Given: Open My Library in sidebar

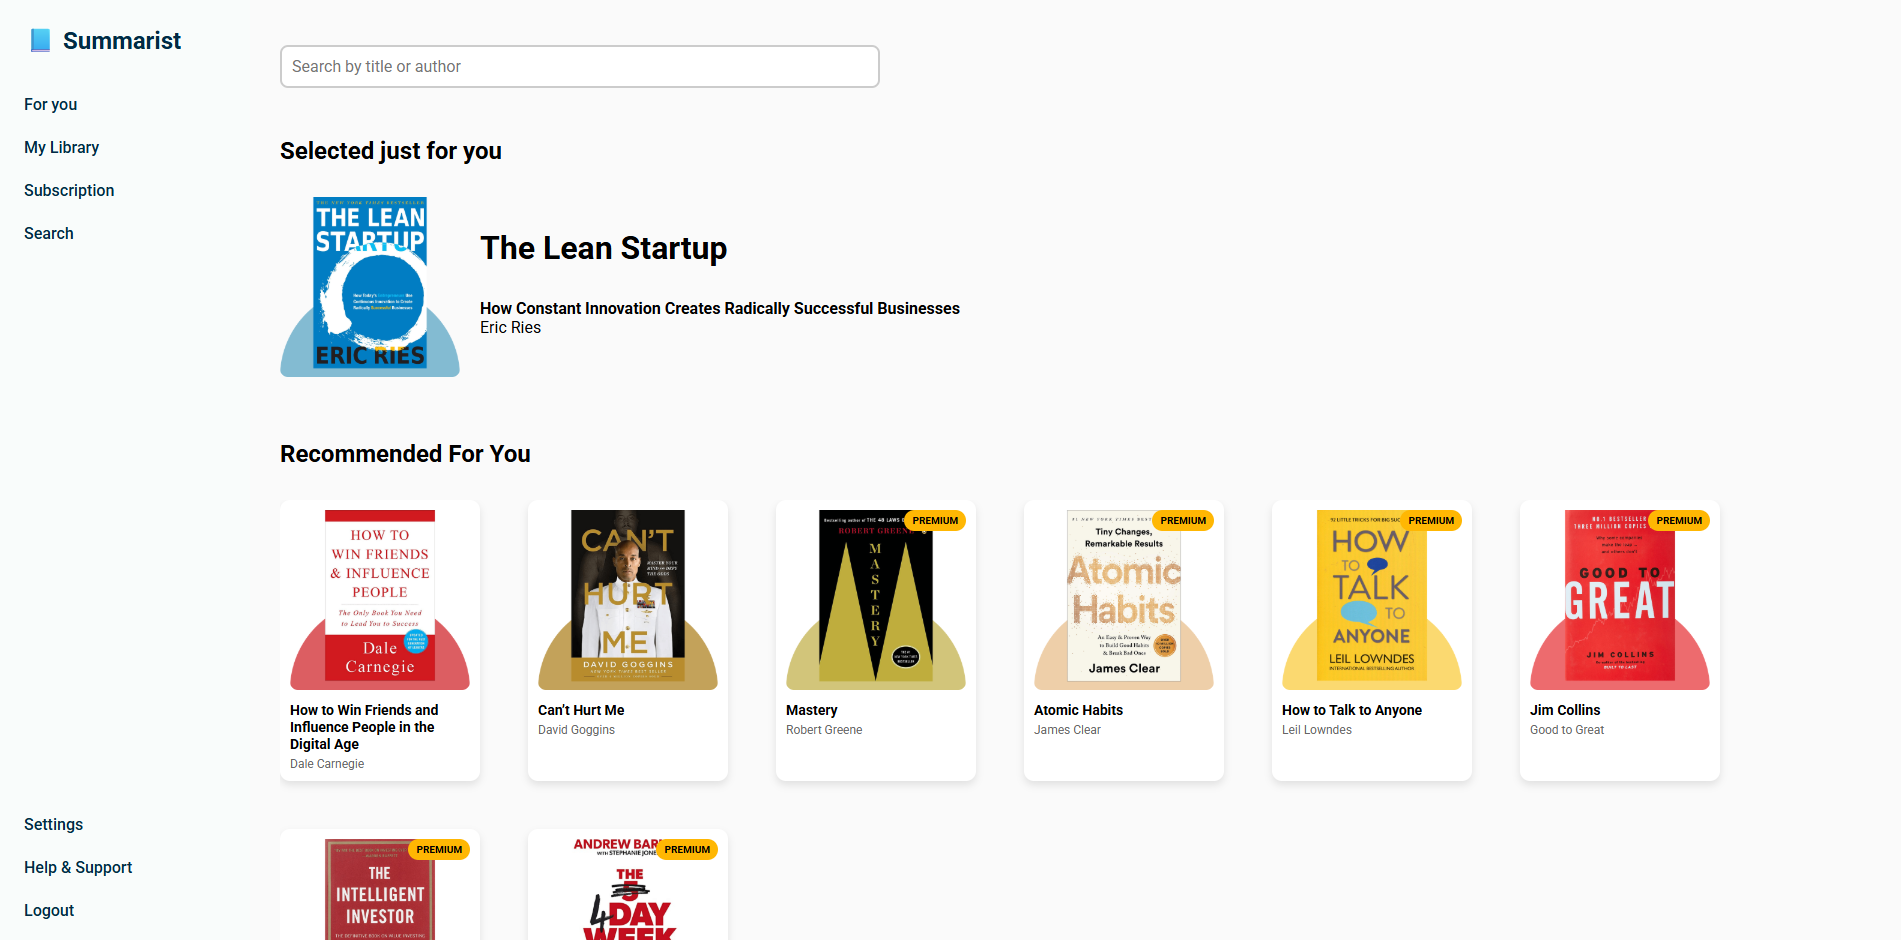Looking at the screenshot, I should tap(62, 147).
